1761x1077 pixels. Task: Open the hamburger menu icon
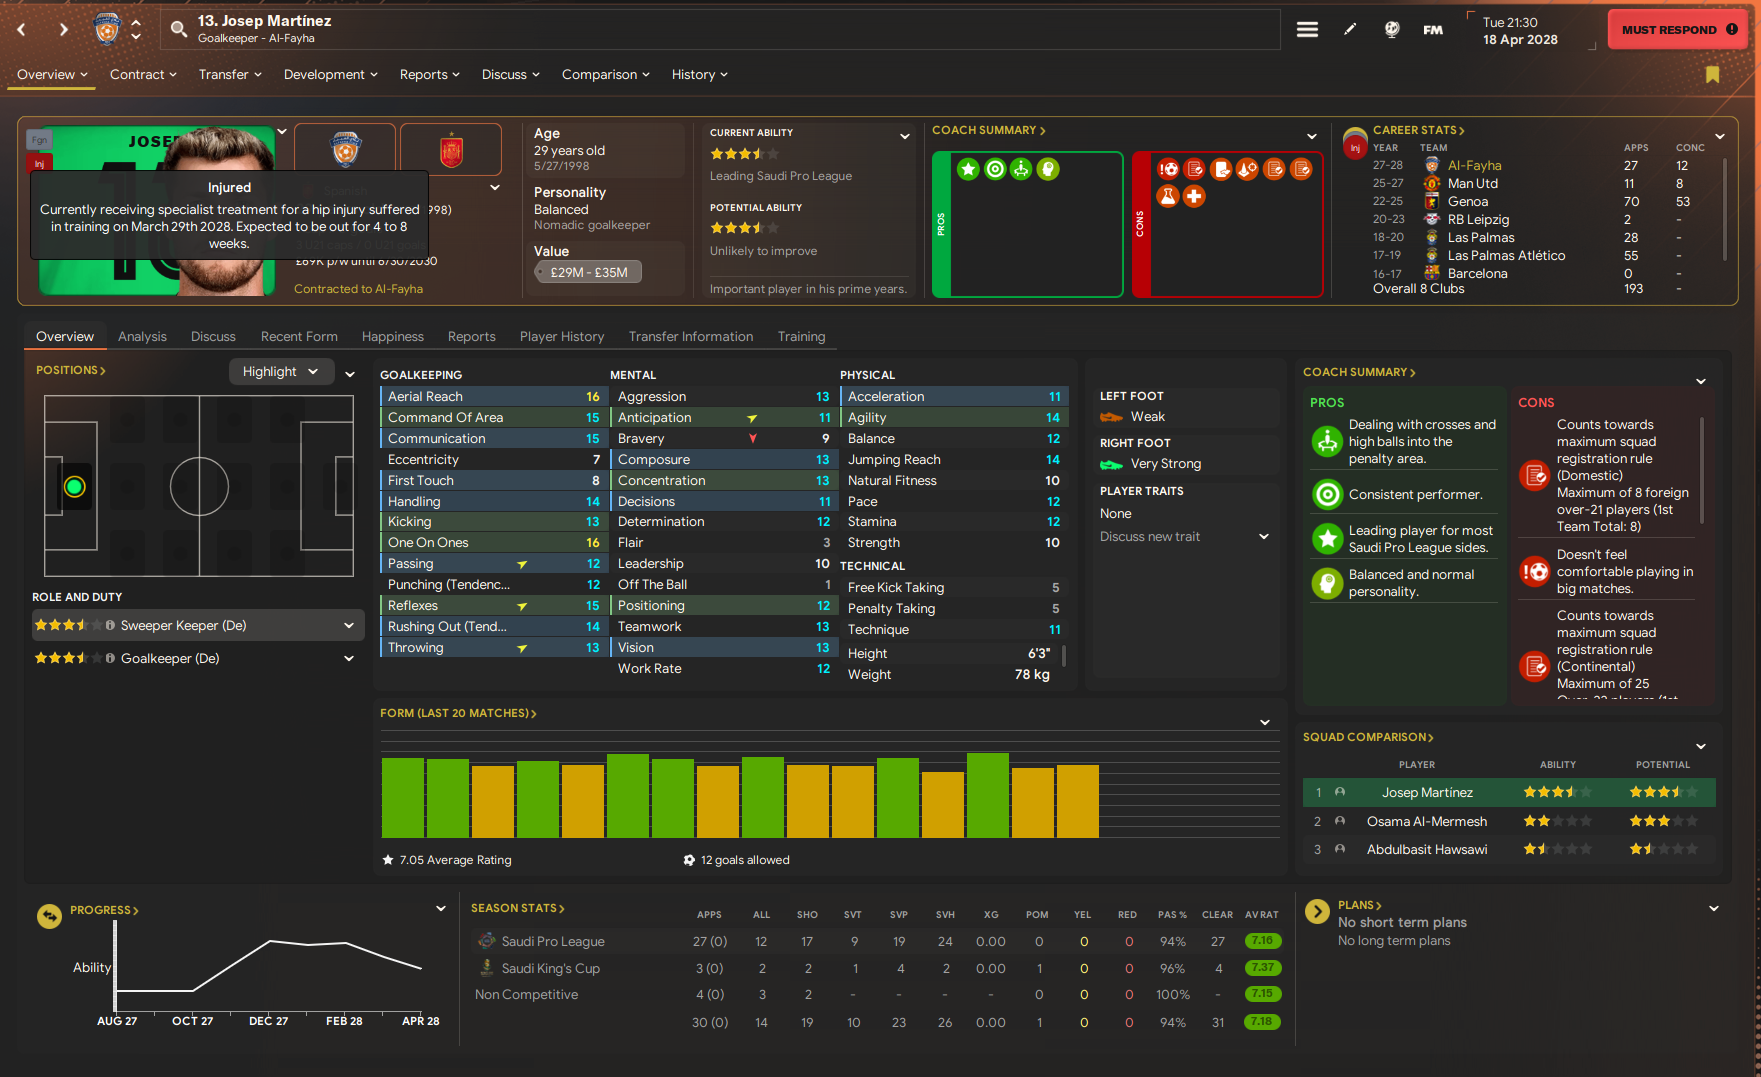[x=1307, y=30]
